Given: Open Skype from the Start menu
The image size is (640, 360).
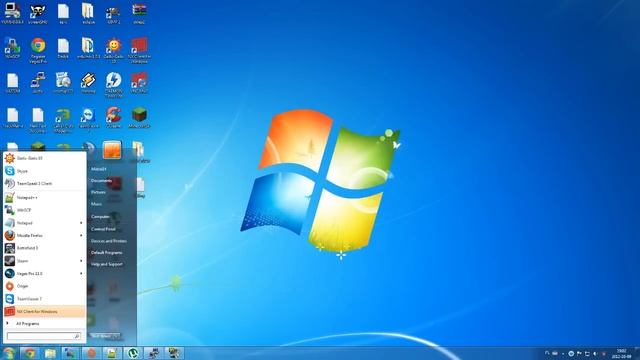Looking at the screenshot, I should [44, 171].
